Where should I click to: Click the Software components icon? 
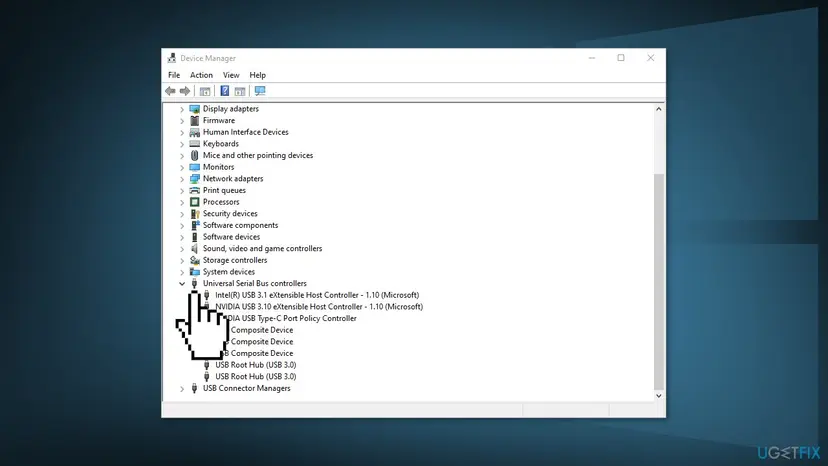(194, 225)
